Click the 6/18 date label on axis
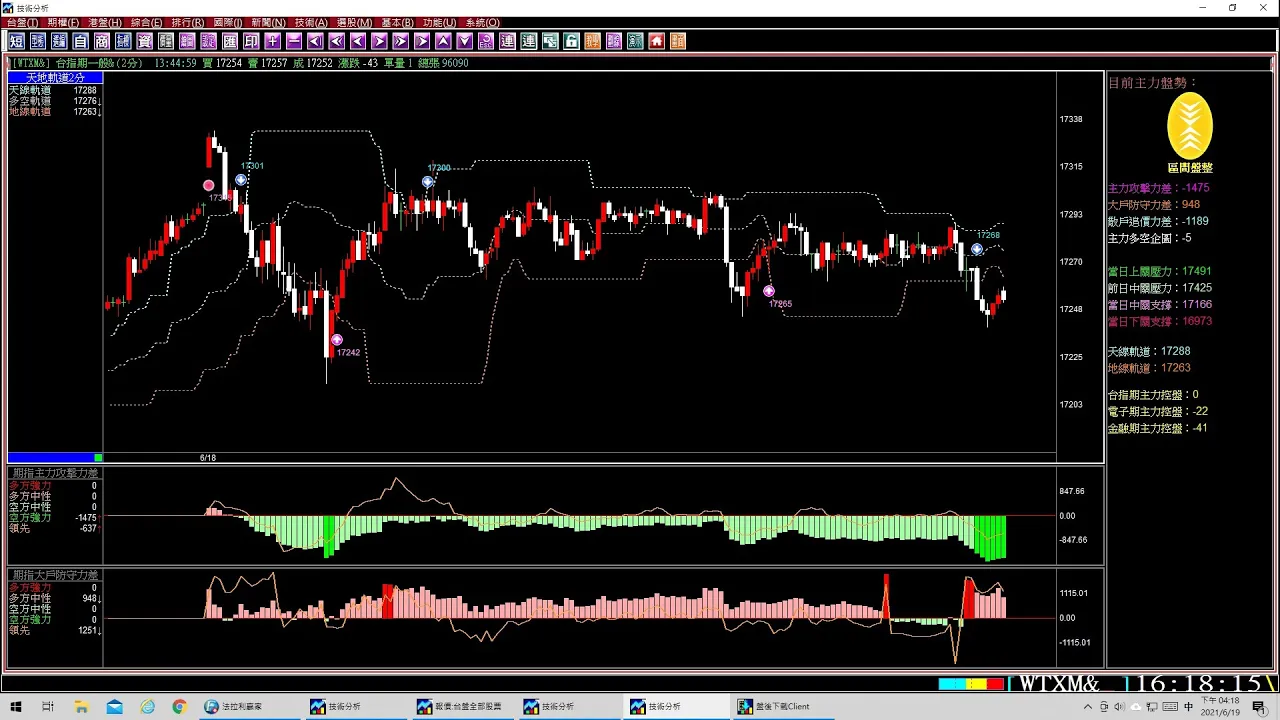 click(208, 458)
